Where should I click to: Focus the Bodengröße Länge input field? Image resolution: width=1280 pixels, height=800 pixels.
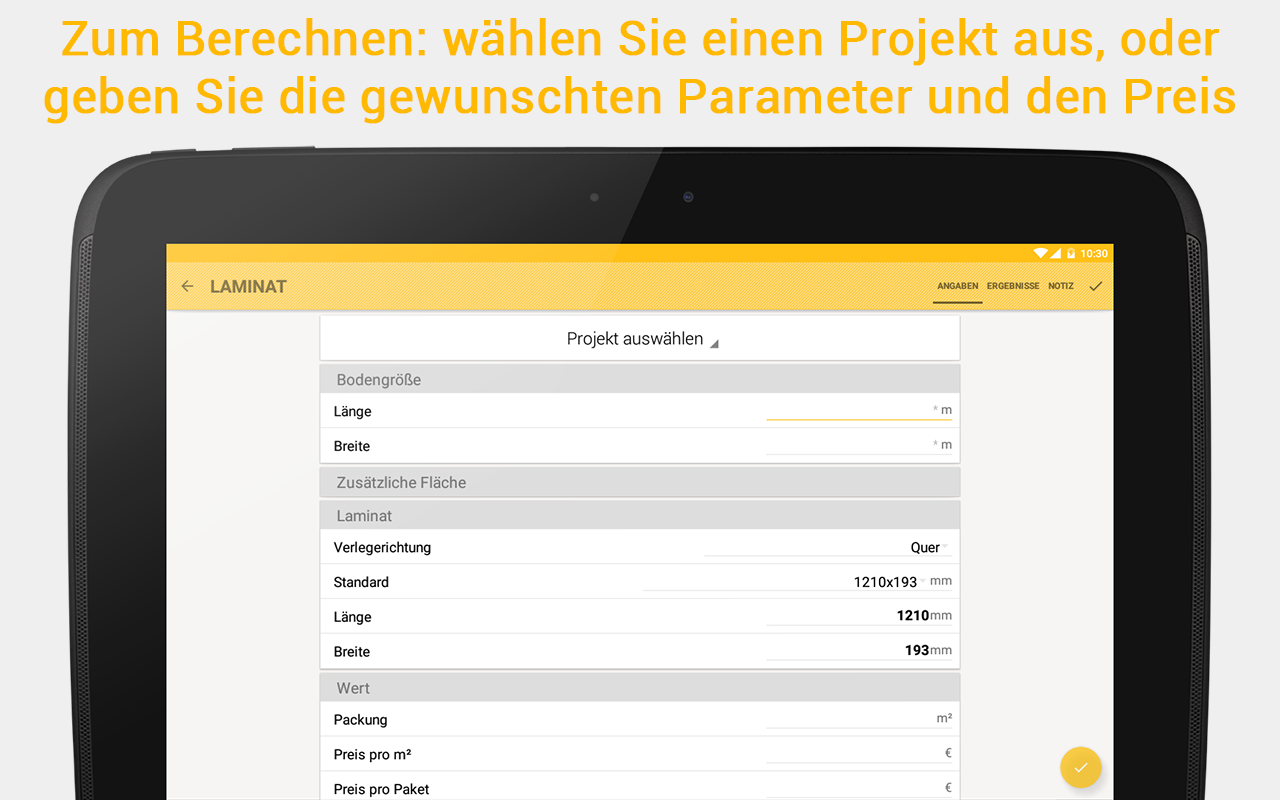tap(859, 410)
